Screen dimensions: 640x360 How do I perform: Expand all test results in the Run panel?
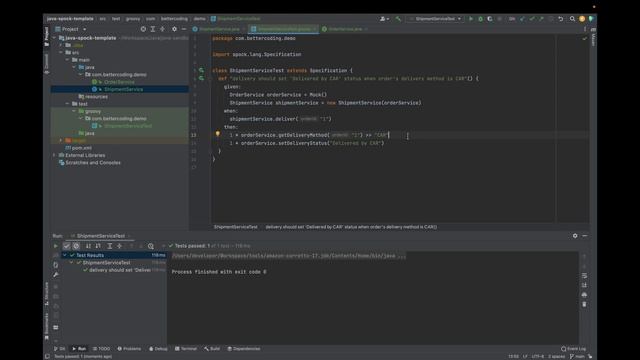[x=110, y=246]
